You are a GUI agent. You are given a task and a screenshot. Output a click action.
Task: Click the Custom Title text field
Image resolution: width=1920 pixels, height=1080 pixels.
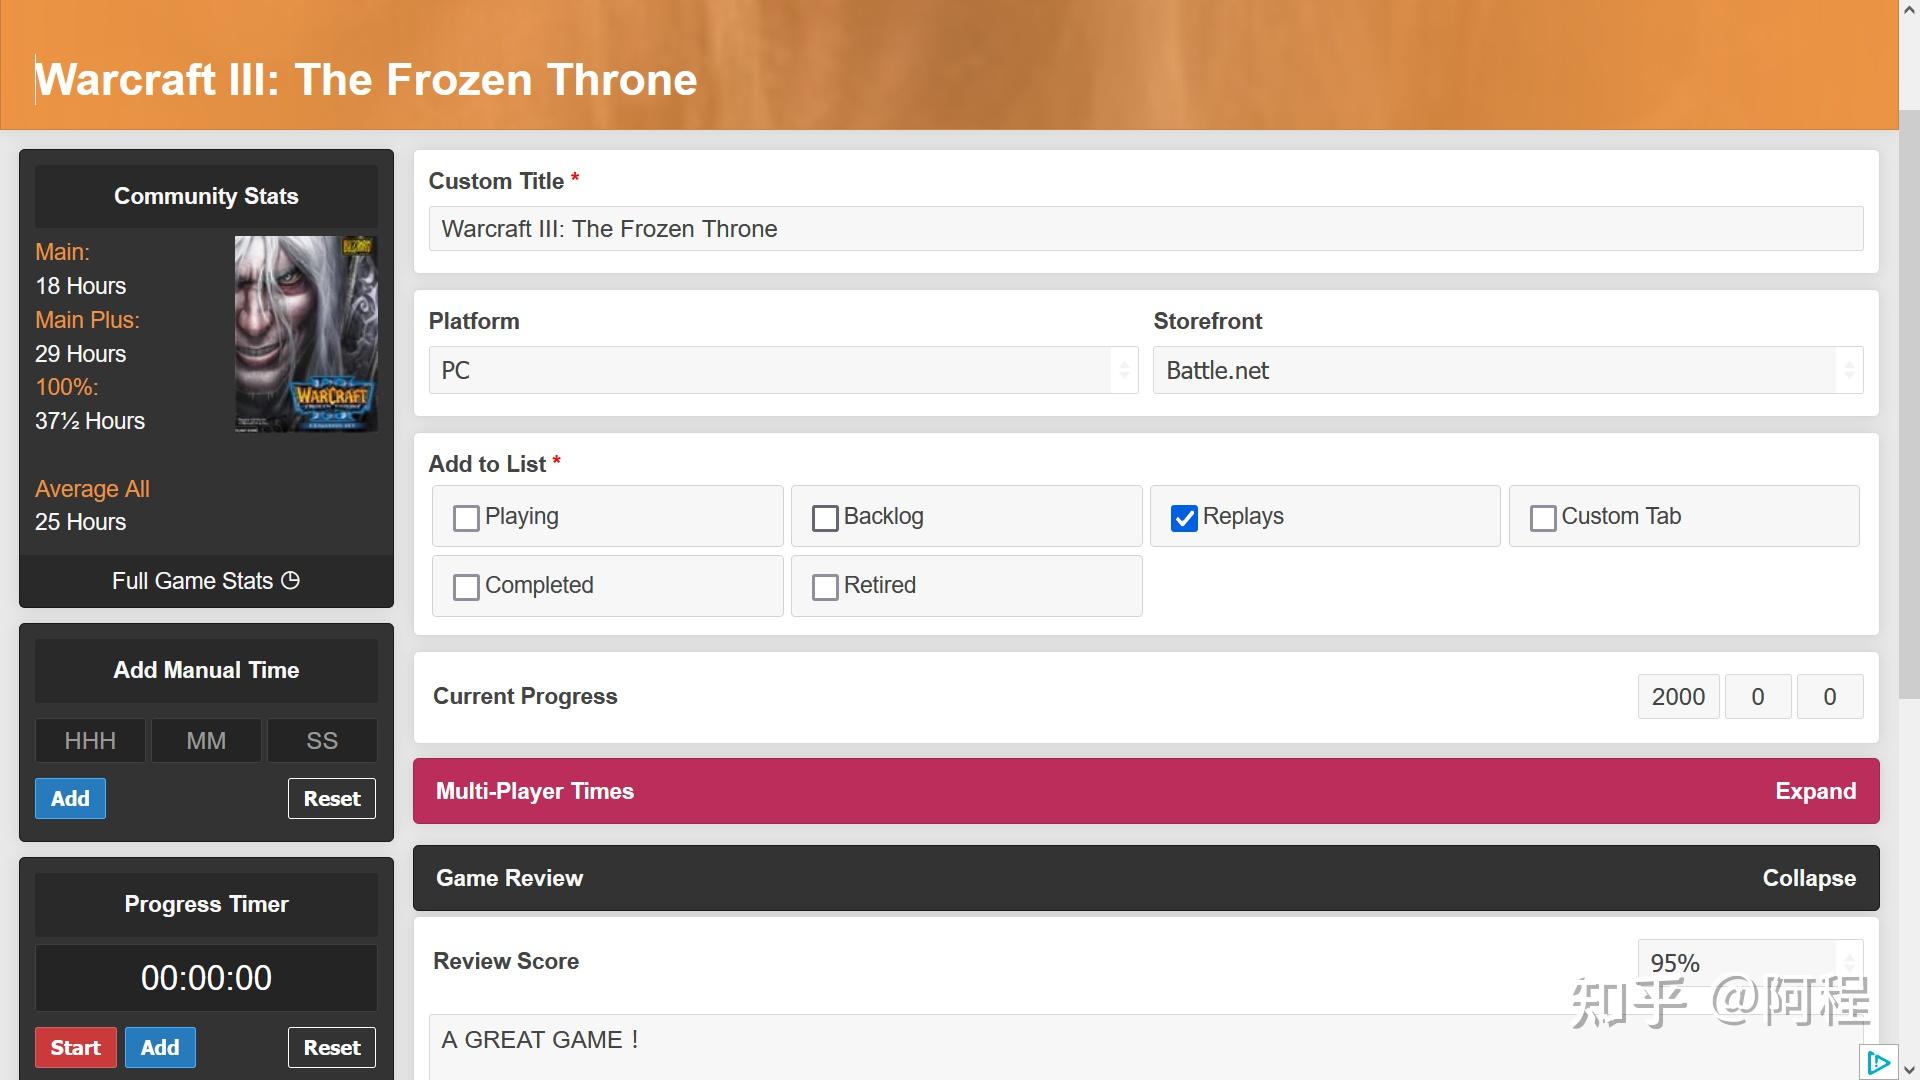tap(1145, 229)
